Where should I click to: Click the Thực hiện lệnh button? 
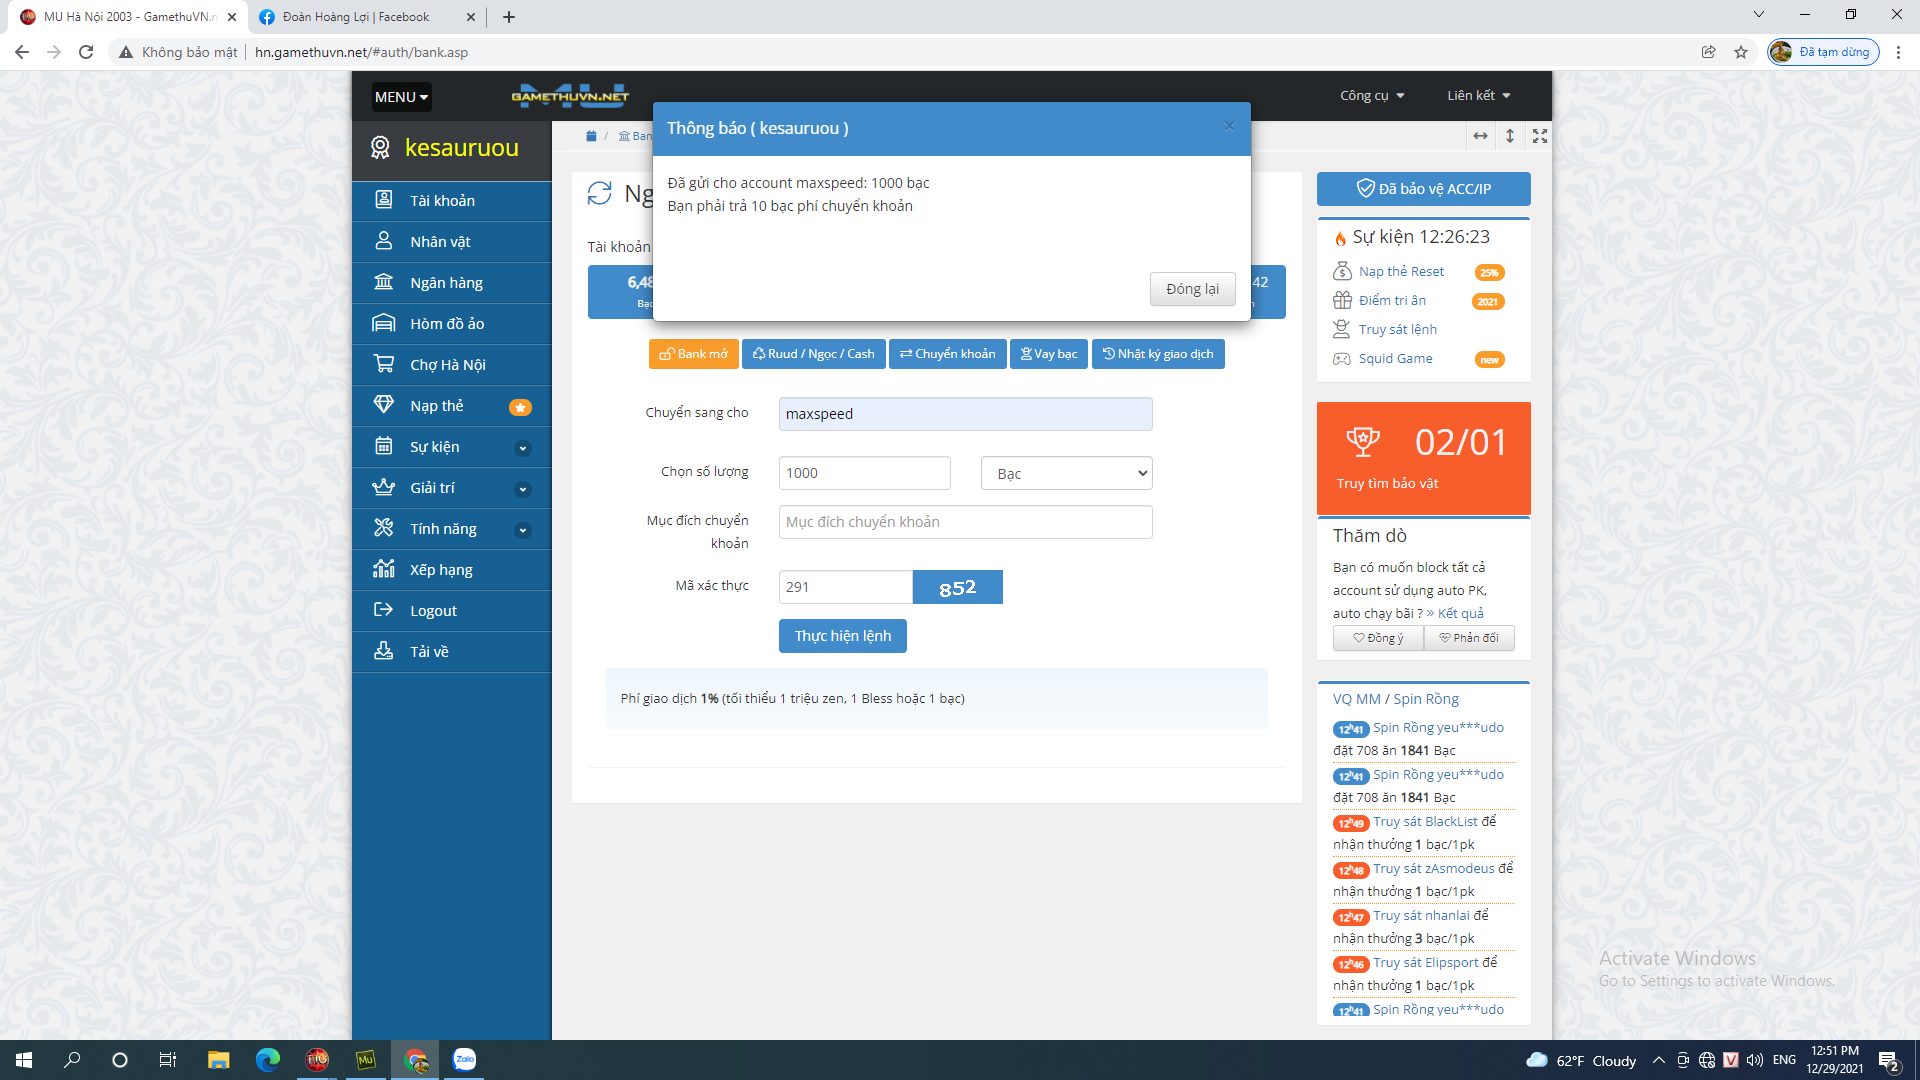(x=842, y=636)
